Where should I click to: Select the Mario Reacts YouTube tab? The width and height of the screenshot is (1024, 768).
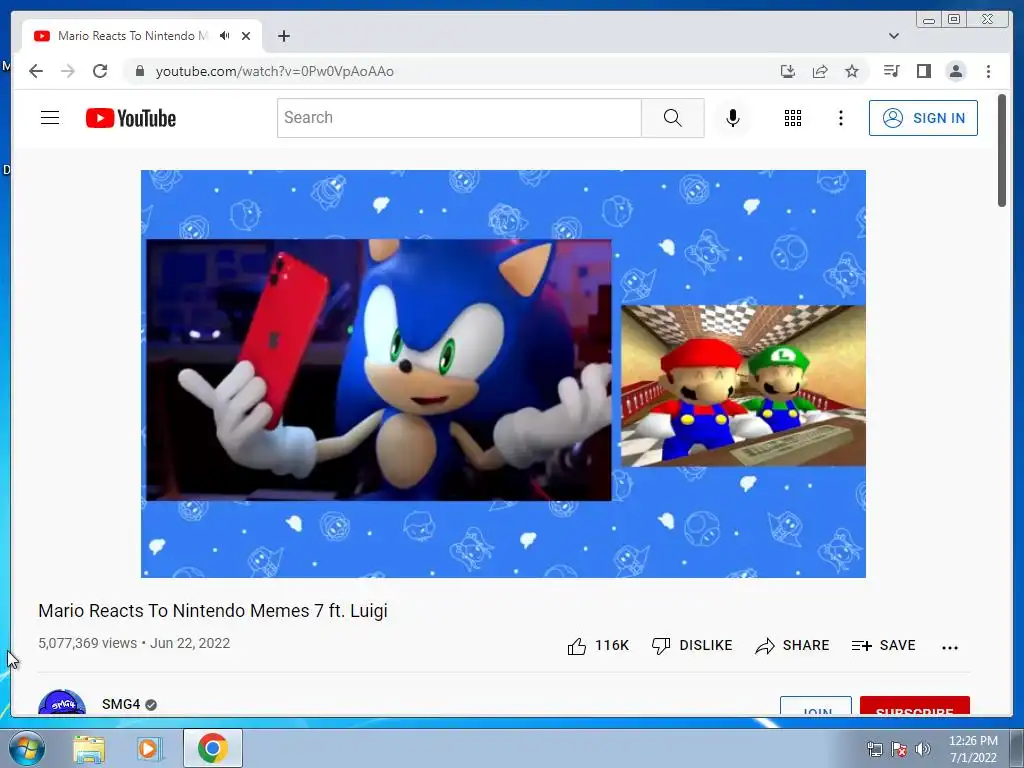pyautogui.click(x=133, y=36)
